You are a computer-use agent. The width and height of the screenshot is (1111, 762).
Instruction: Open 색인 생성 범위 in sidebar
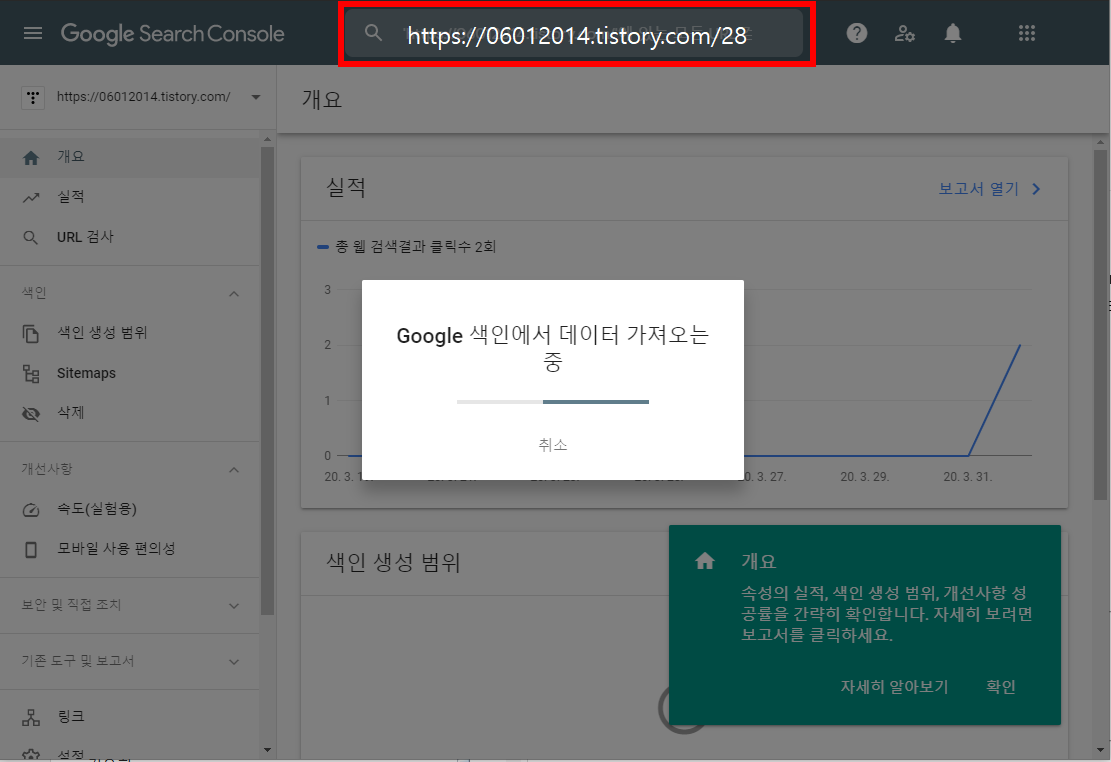[130, 332]
